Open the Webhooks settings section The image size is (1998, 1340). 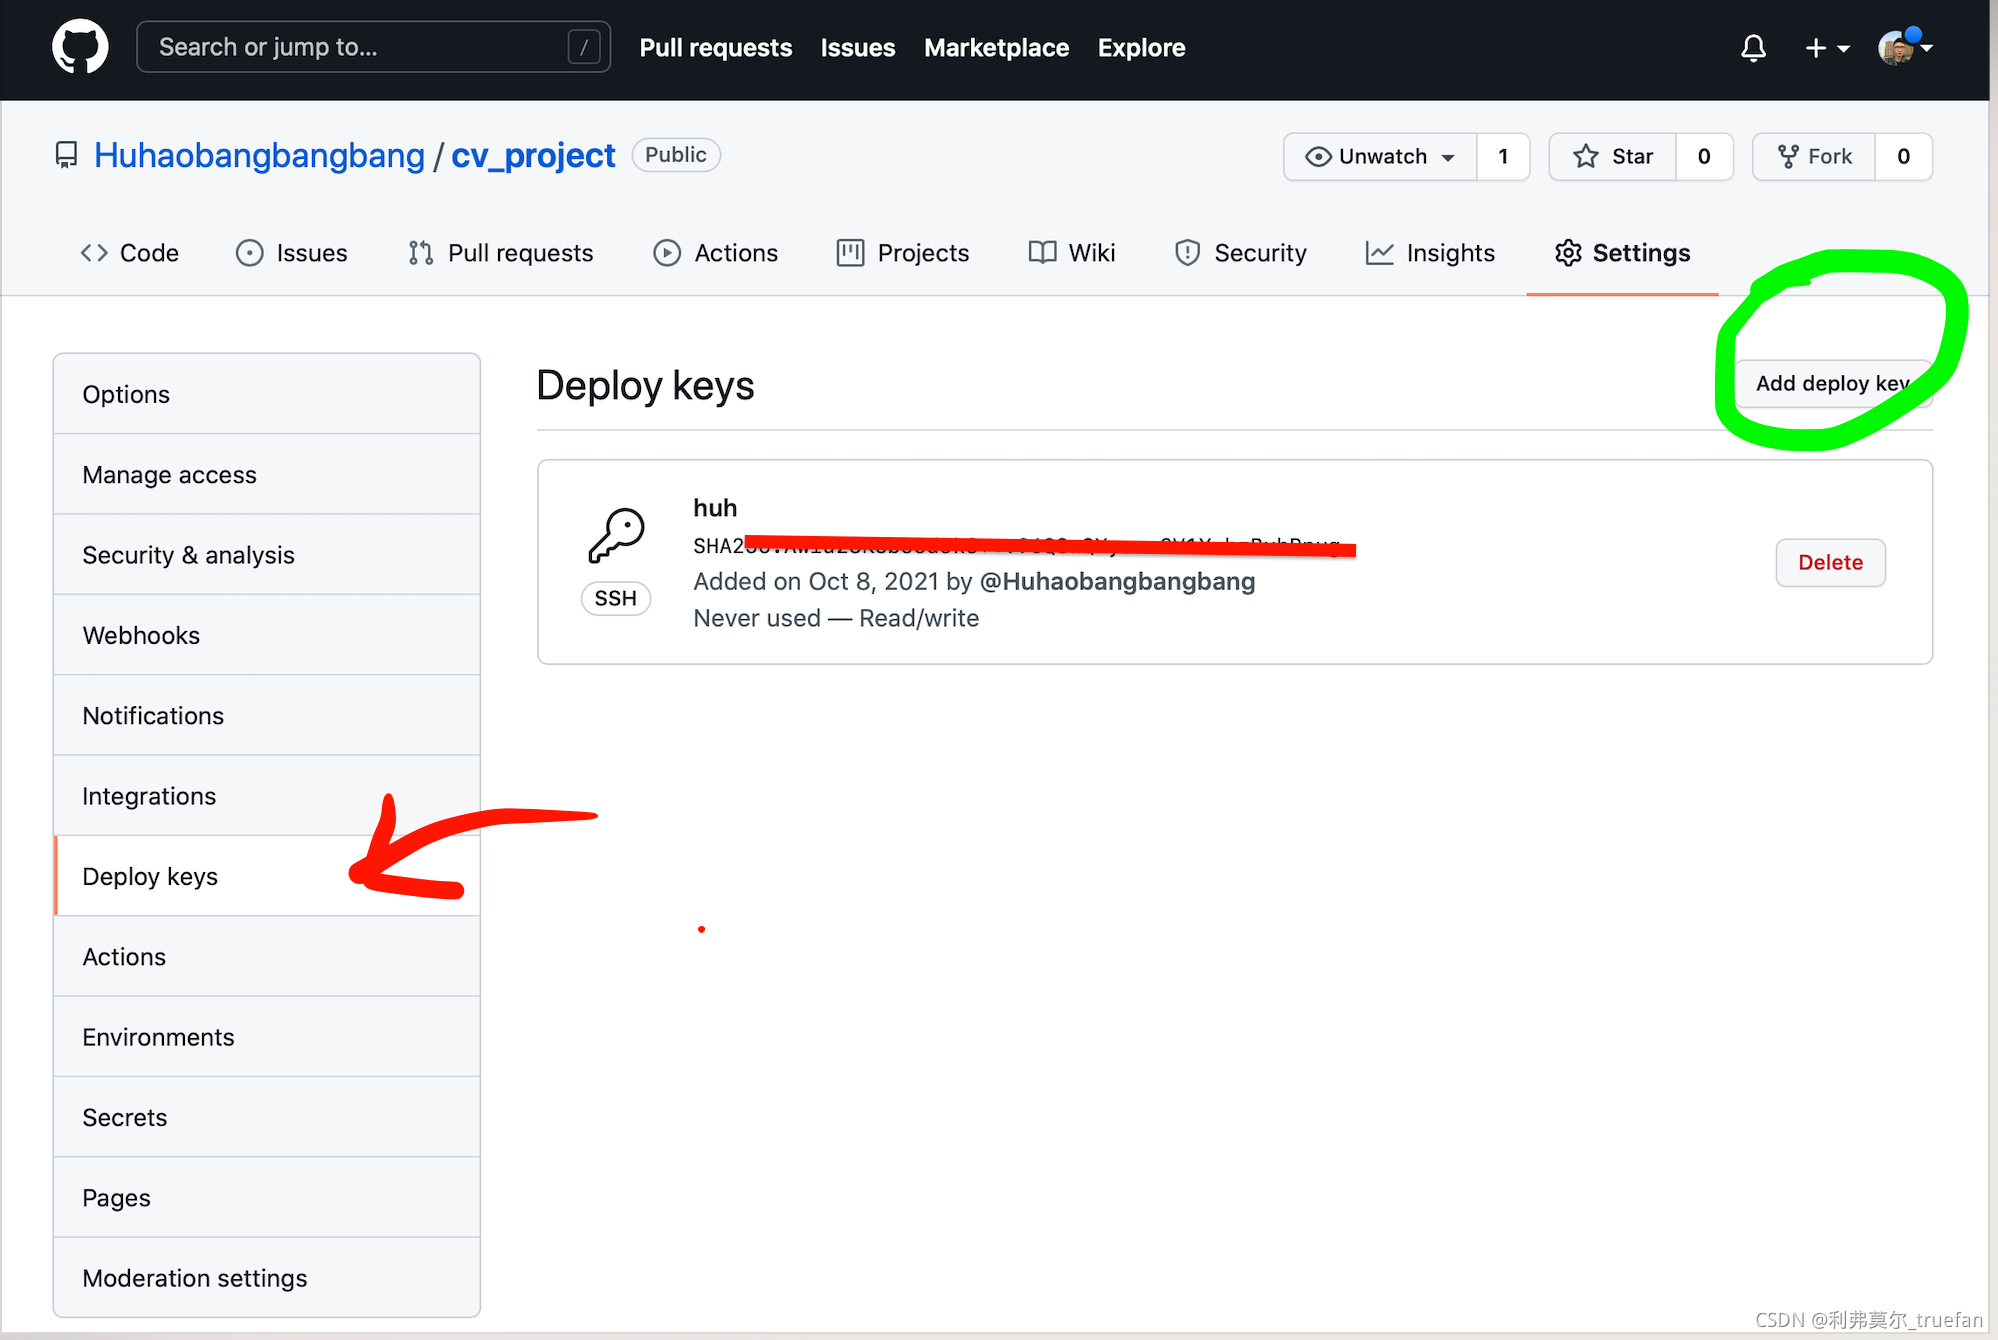[141, 634]
